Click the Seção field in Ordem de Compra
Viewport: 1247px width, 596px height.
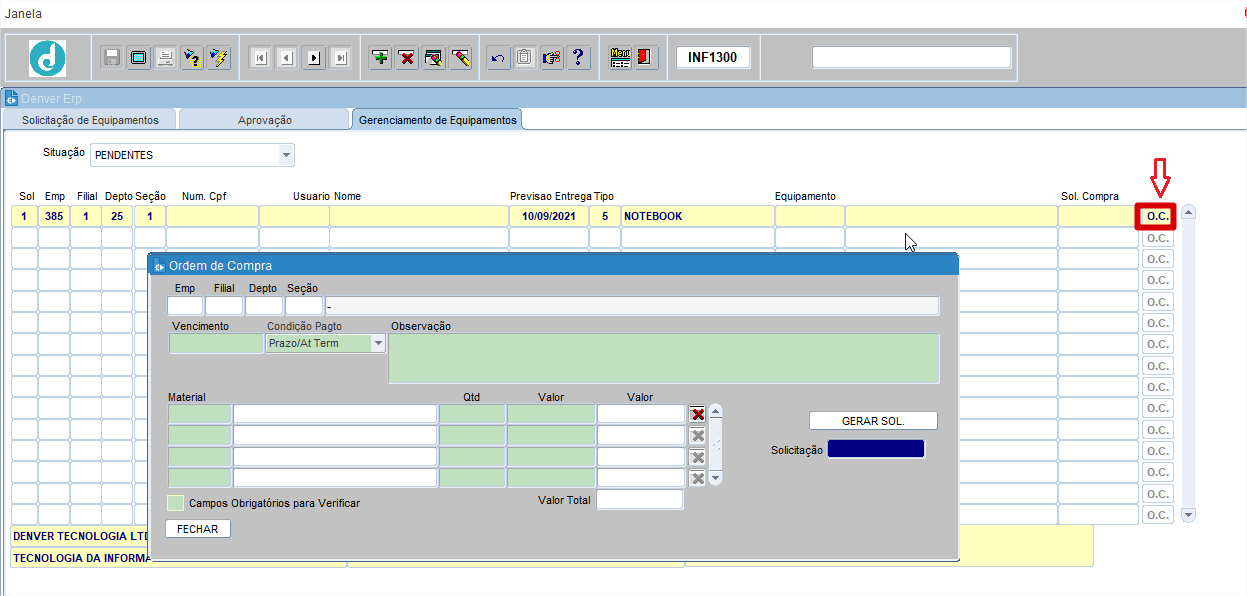tap(304, 306)
